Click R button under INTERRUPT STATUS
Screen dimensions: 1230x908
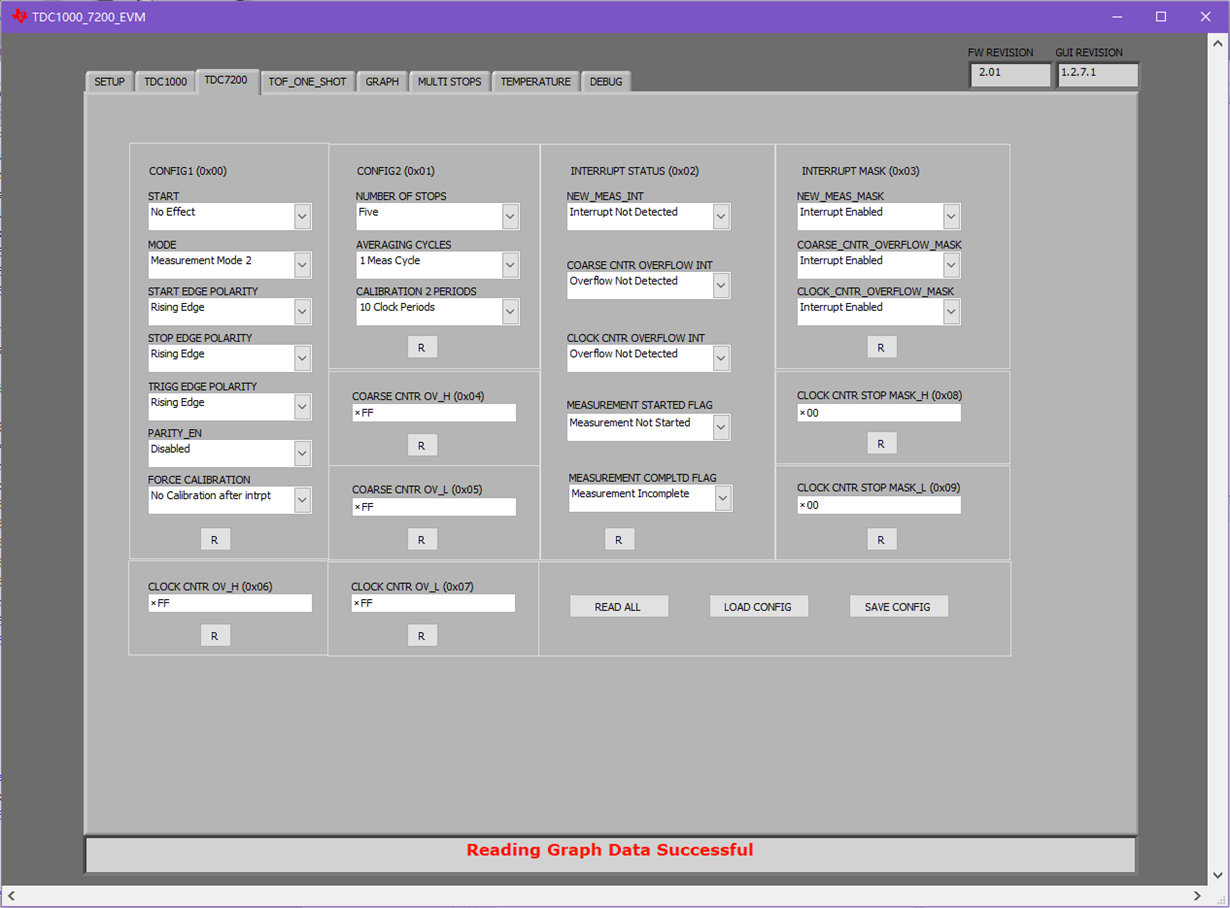[619, 539]
